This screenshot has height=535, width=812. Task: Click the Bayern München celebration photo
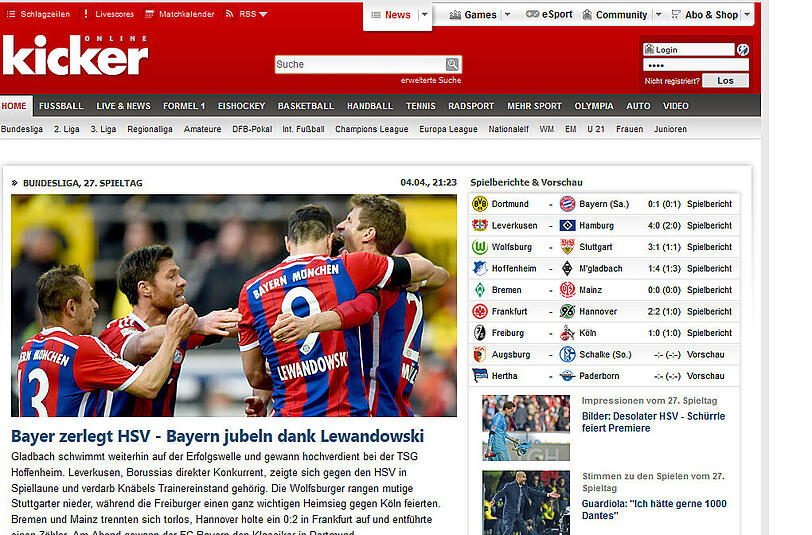(x=234, y=306)
